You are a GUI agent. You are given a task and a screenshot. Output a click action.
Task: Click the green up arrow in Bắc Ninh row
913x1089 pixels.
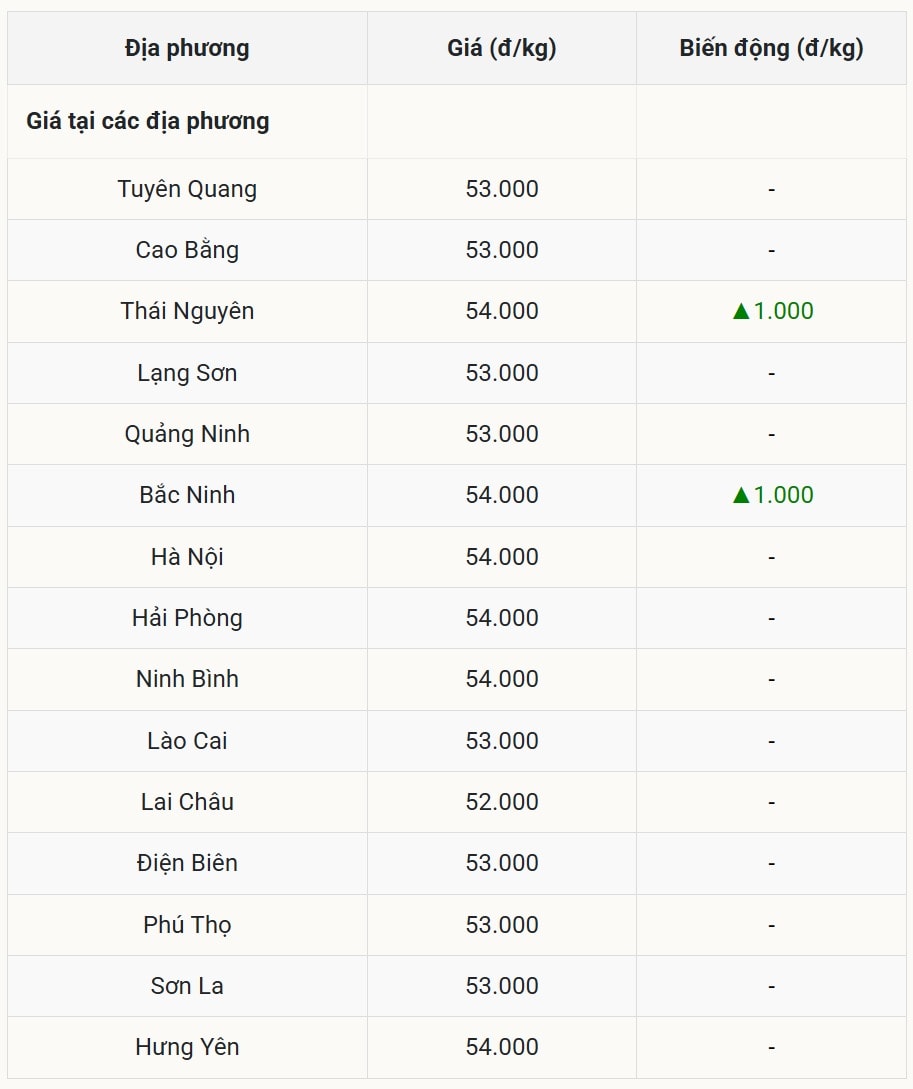coord(741,495)
